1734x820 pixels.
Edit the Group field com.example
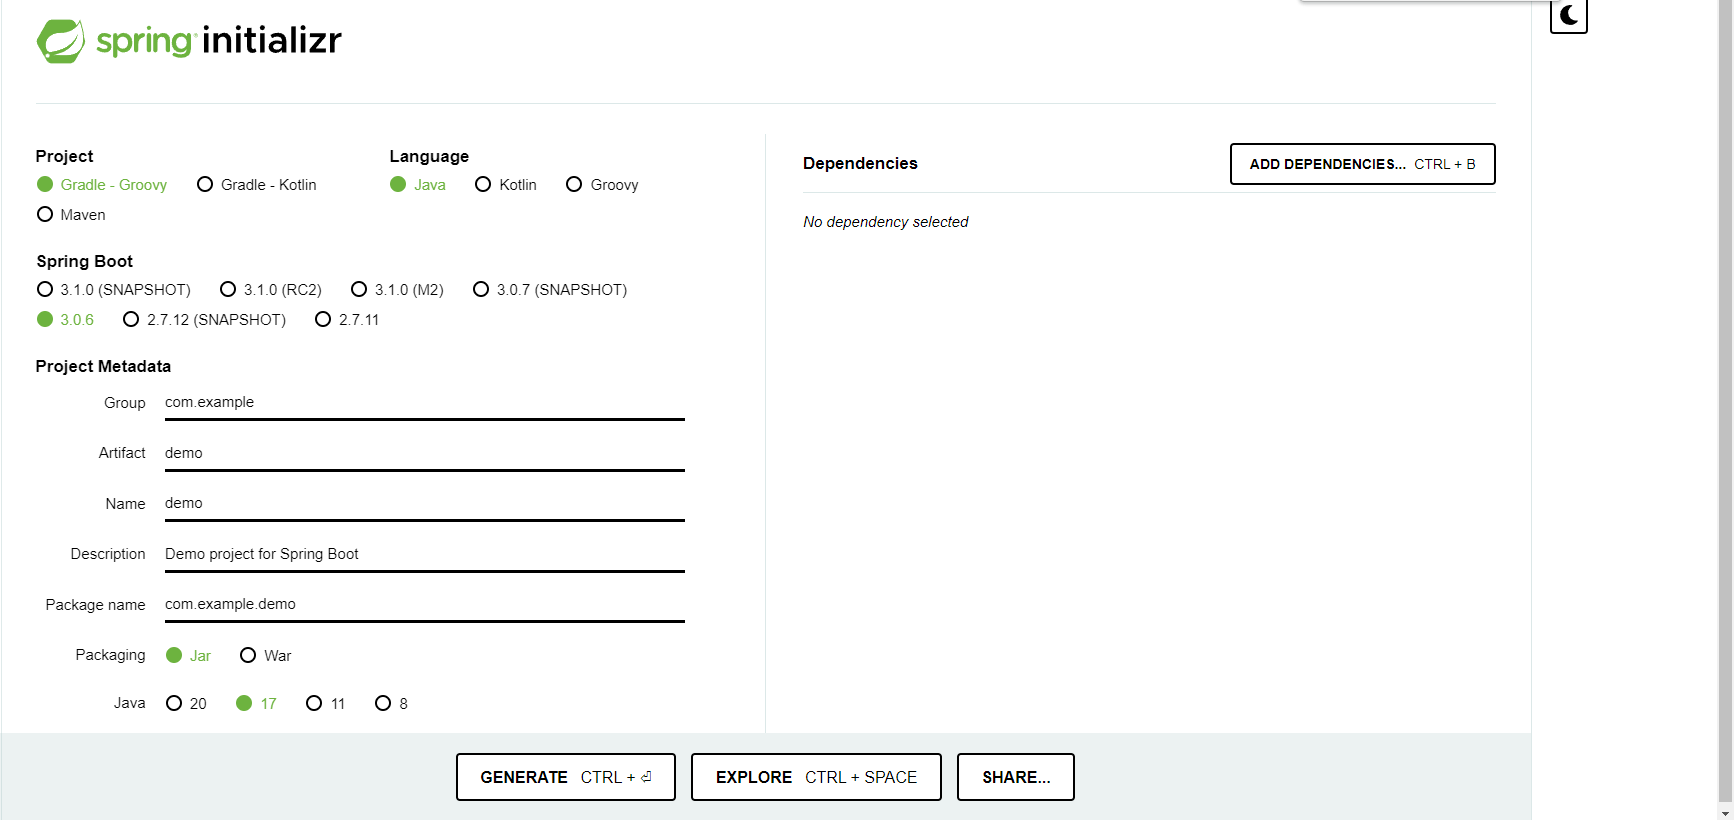coord(425,403)
